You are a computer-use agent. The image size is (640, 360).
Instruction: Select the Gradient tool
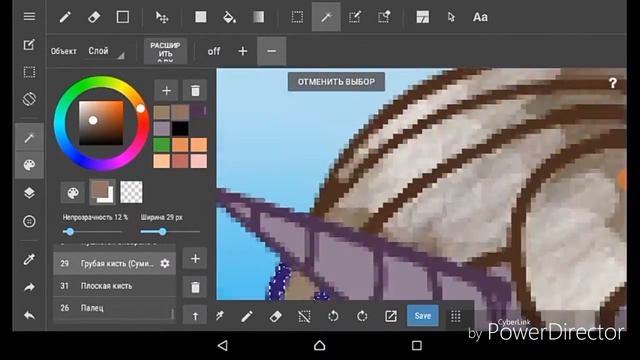click(258, 17)
